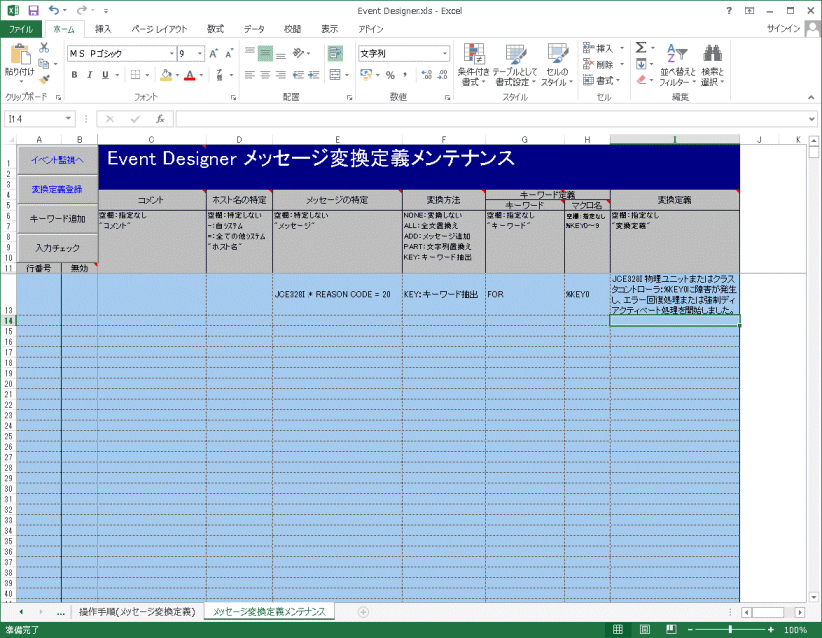This screenshot has height=638, width=822.
Task: Toggle top vertical alignment
Action: 250,53
